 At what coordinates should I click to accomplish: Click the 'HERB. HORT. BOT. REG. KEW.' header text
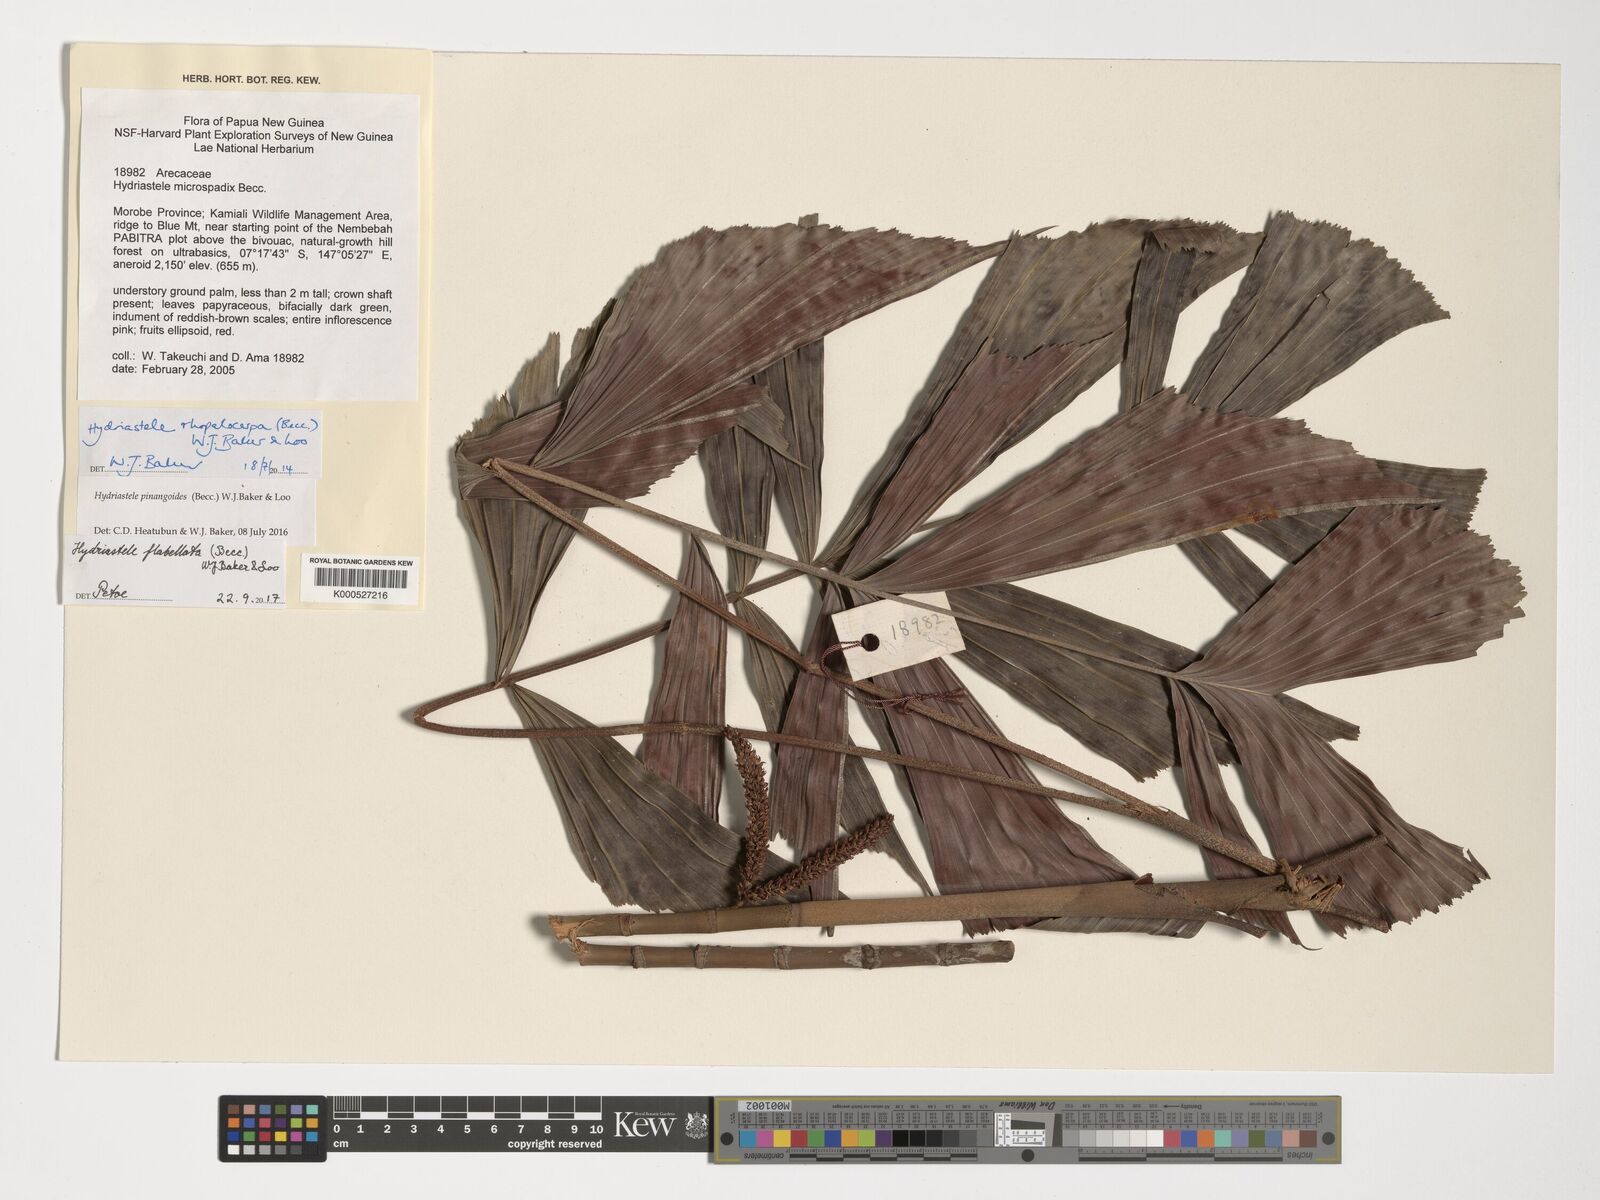(251, 79)
